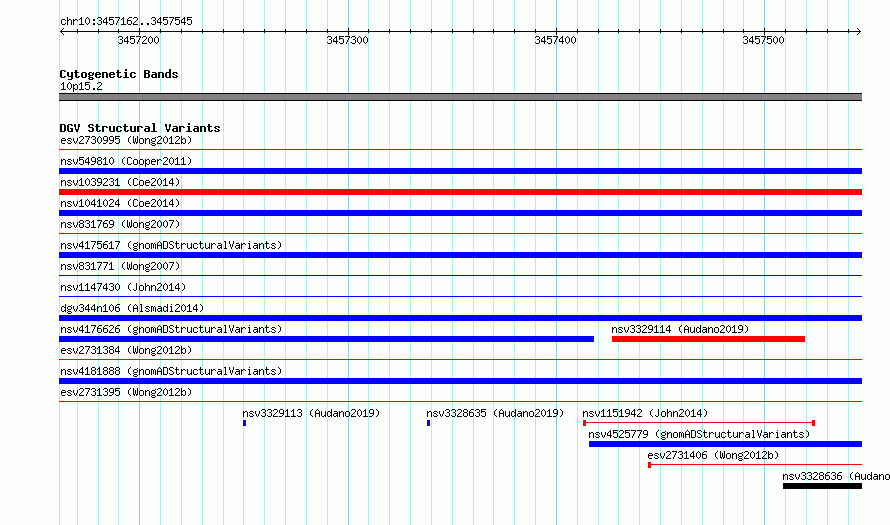Click the esv2730995 (Wong2012b) variant label
Screen dimensions: 890x525
click(126, 140)
